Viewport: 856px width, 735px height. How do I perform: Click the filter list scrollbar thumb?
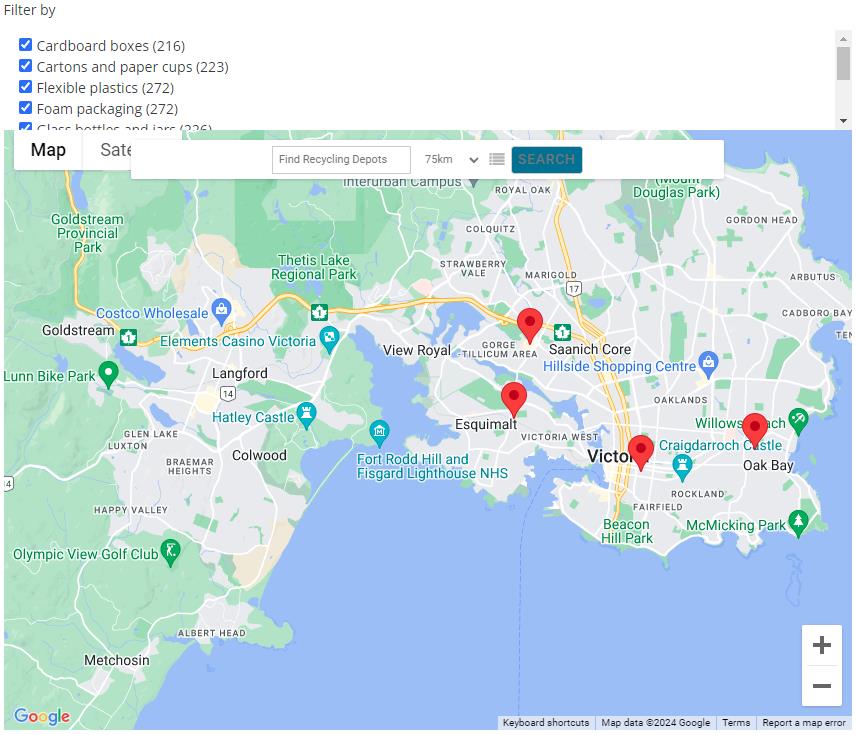tap(843, 63)
